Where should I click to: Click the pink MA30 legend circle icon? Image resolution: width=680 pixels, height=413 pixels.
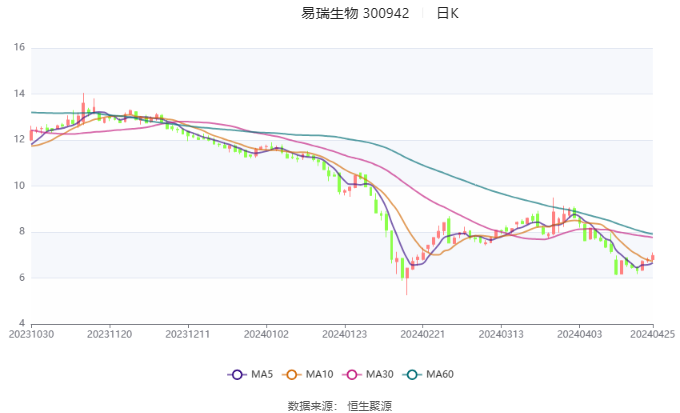(x=352, y=374)
